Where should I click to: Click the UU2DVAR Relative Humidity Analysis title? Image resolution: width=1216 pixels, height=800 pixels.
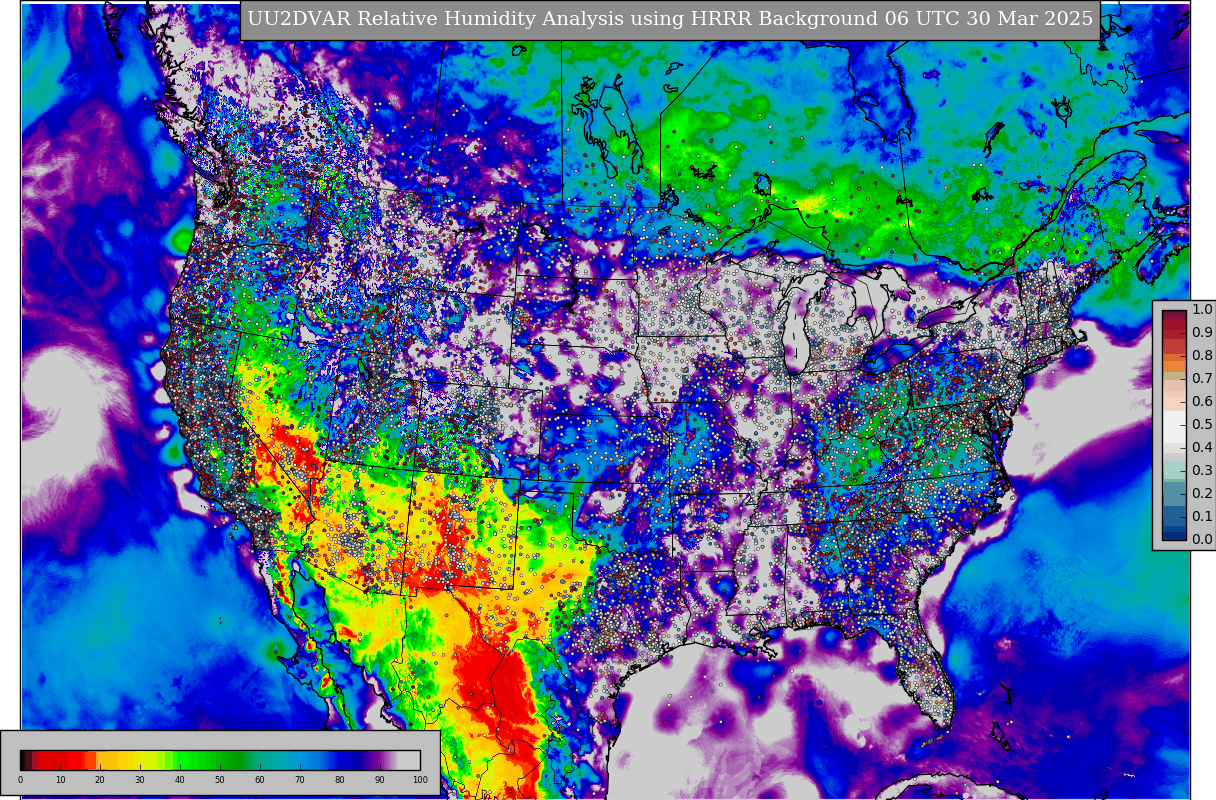pyautogui.click(x=670, y=19)
